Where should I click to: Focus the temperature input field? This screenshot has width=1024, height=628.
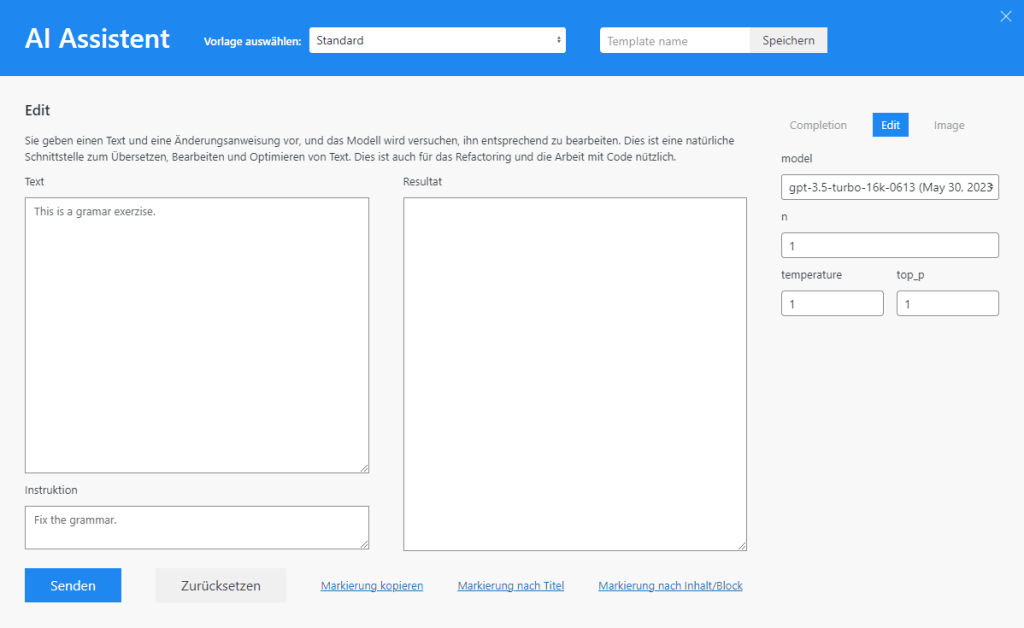point(832,304)
